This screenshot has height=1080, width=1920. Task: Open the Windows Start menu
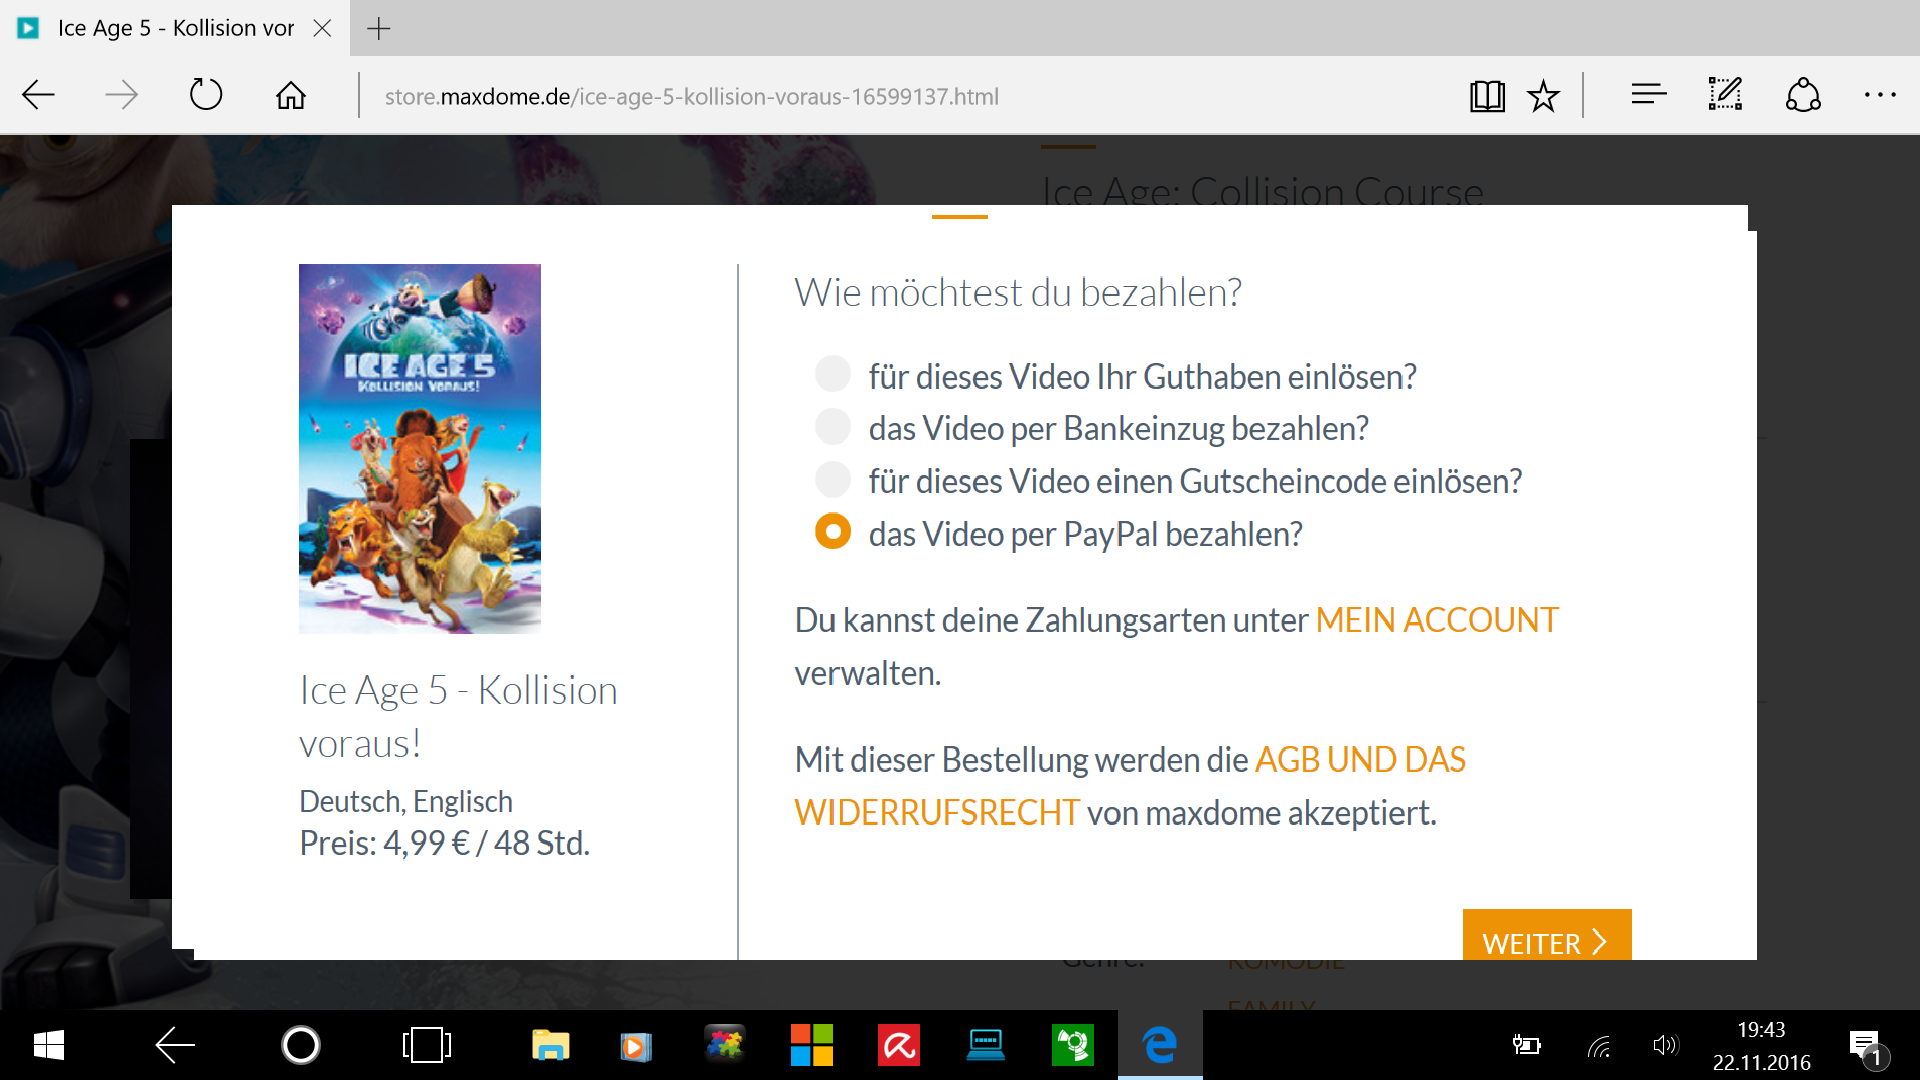click(48, 1046)
